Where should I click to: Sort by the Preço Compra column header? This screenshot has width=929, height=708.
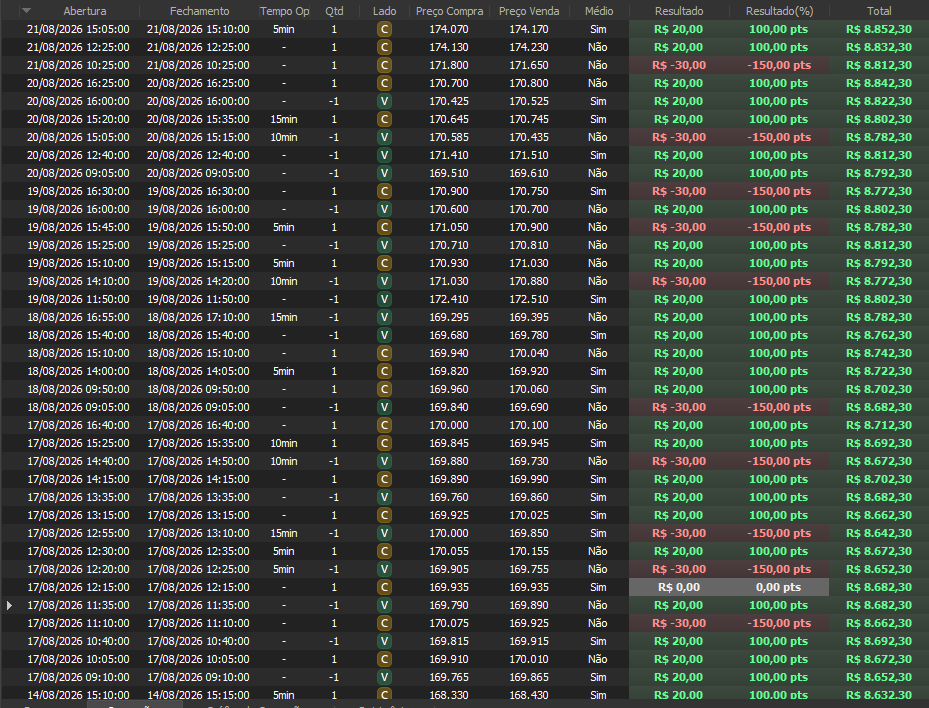(449, 11)
